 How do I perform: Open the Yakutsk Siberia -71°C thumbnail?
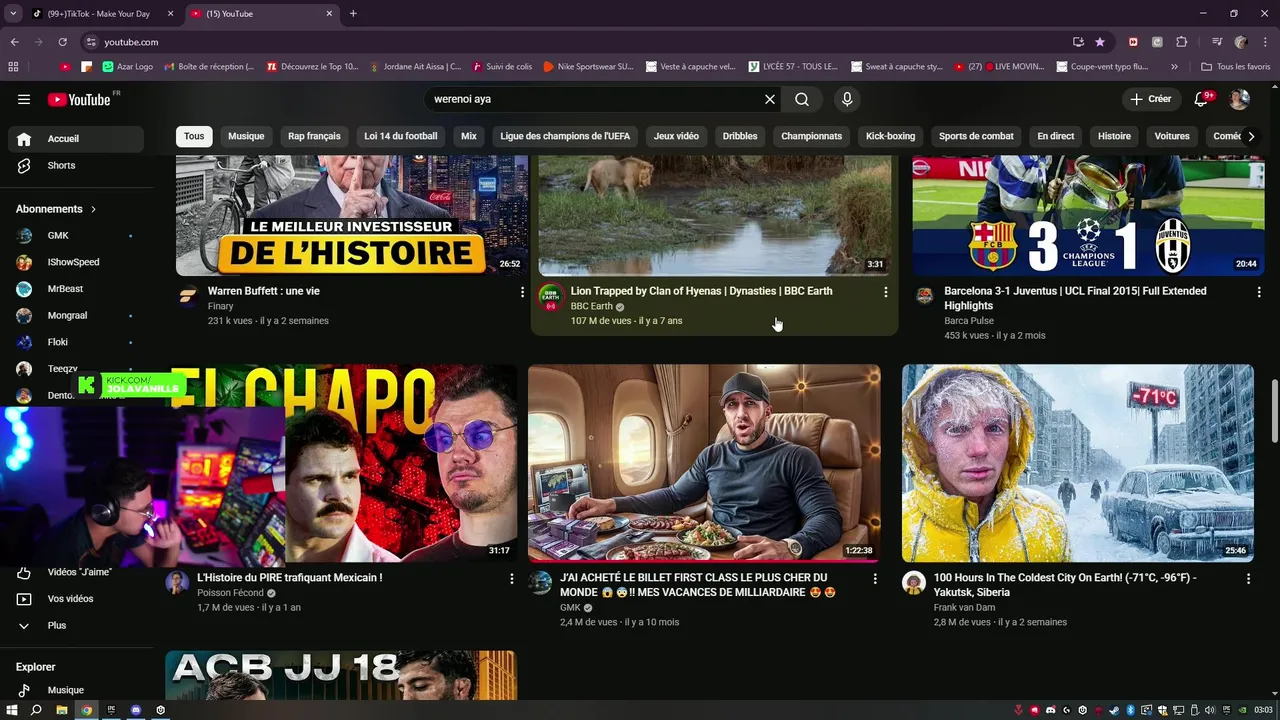tap(1078, 463)
